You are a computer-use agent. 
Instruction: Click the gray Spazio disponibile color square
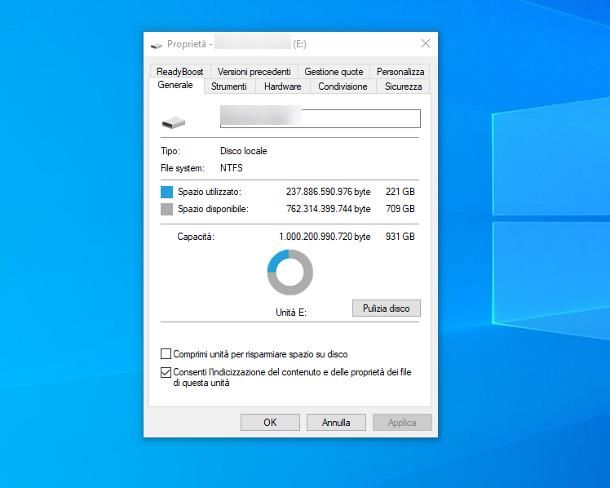coord(167,209)
